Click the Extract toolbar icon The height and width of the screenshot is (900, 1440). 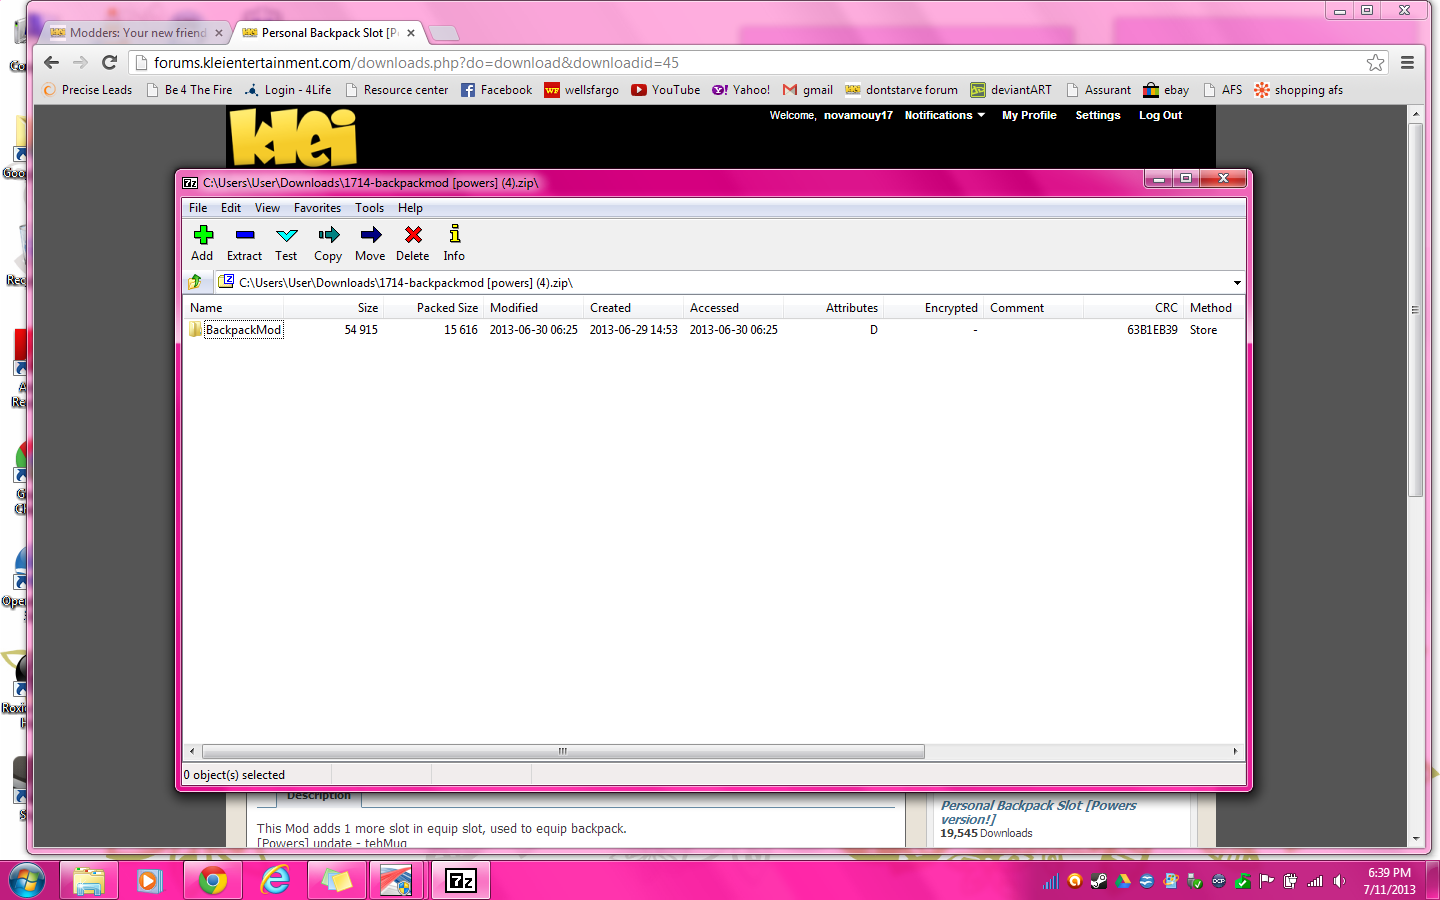click(245, 235)
